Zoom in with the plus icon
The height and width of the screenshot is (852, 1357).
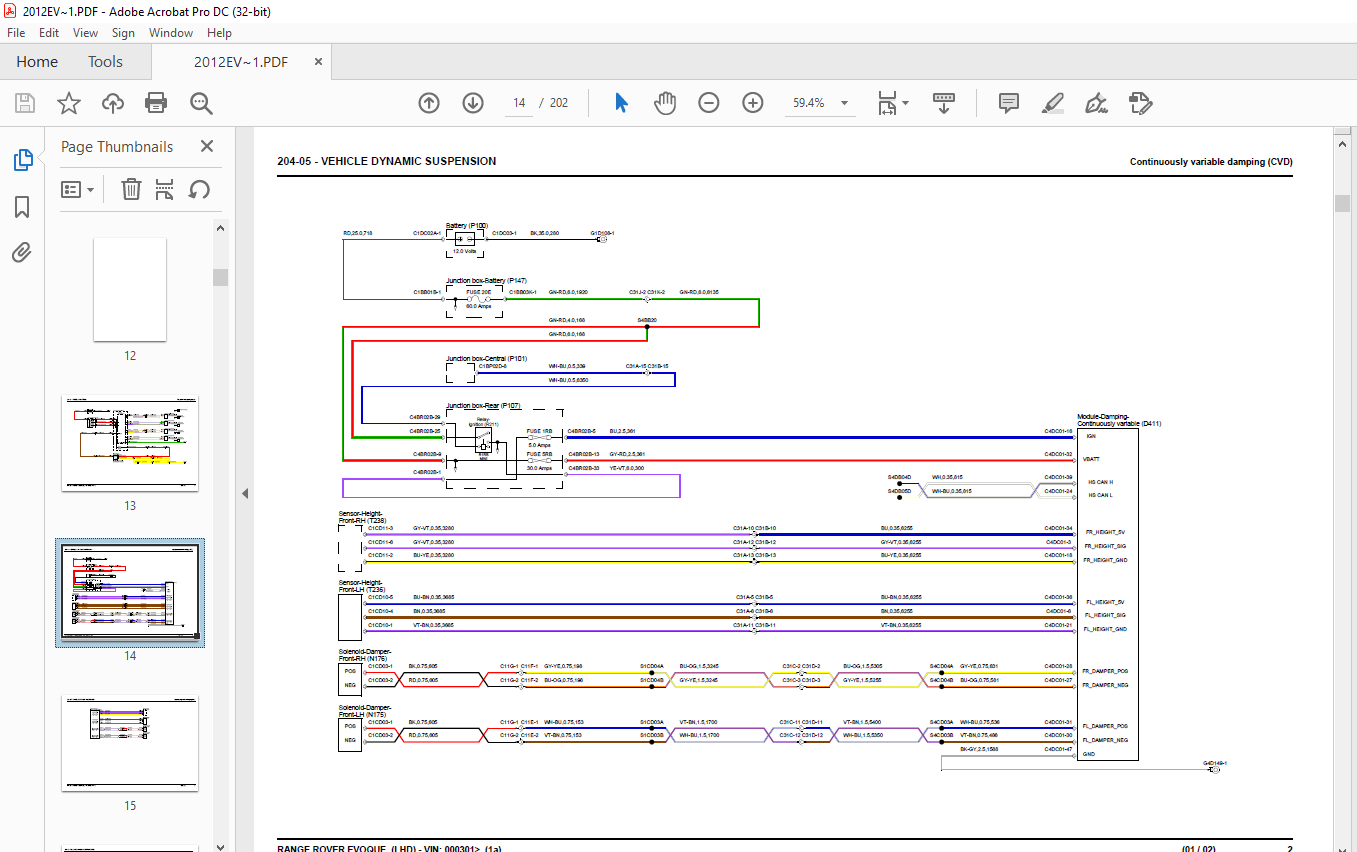(753, 103)
